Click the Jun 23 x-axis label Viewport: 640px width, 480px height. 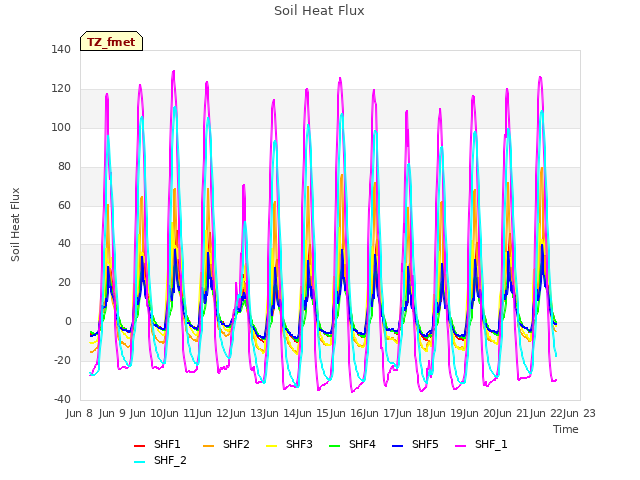(580, 413)
